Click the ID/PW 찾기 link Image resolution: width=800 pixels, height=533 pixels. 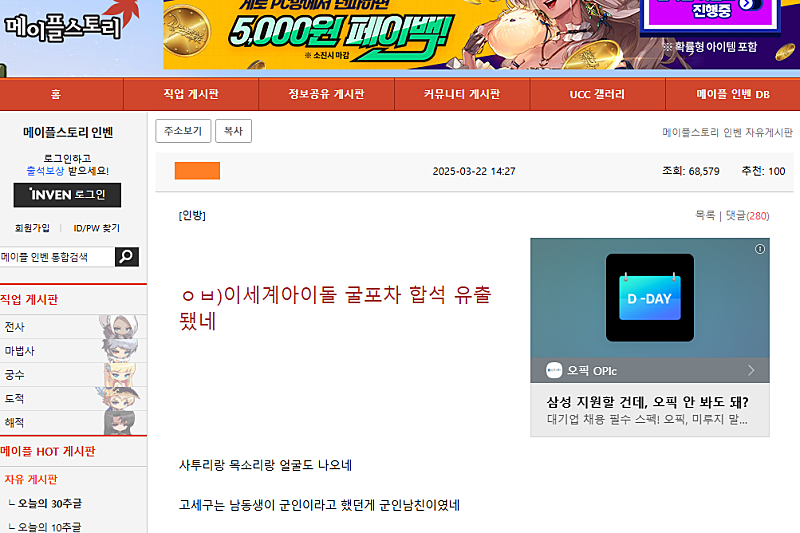96,228
